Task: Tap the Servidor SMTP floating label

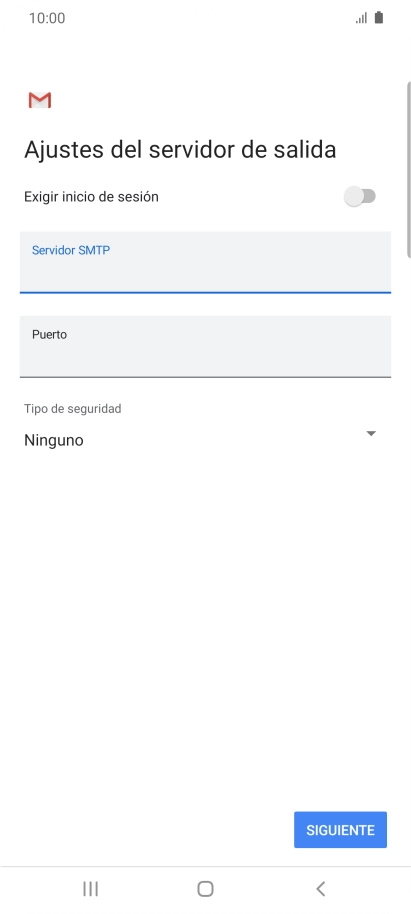Action: [71, 250]
